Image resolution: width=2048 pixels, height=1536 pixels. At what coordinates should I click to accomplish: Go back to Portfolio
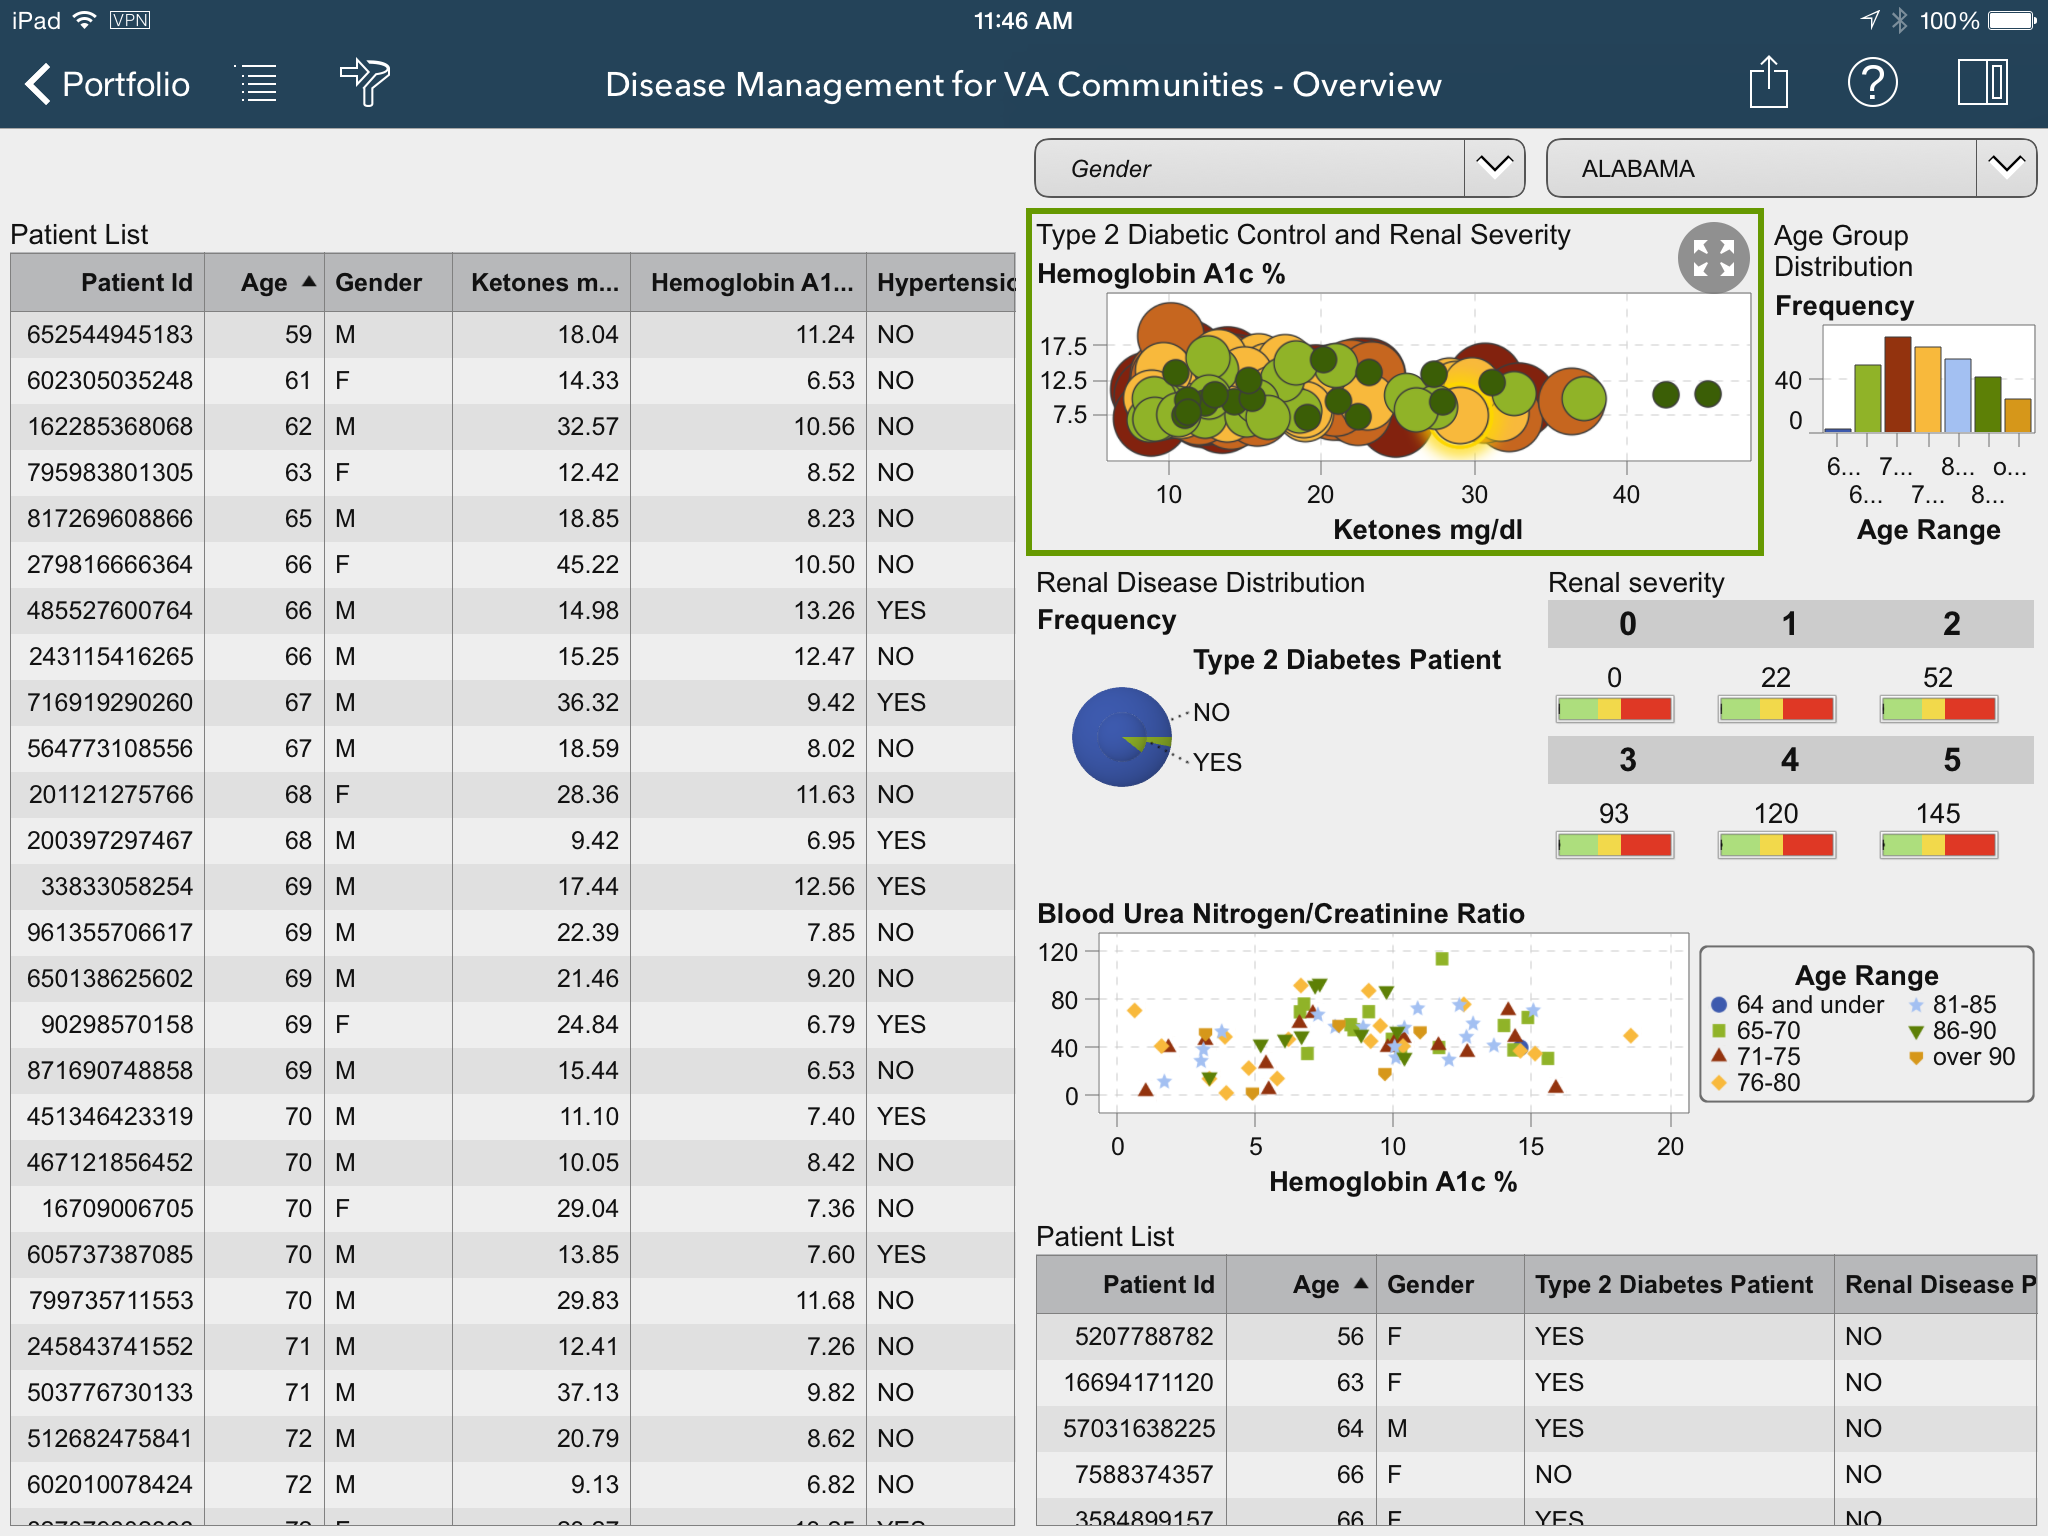pyautogui.click(x=108, y=84)
